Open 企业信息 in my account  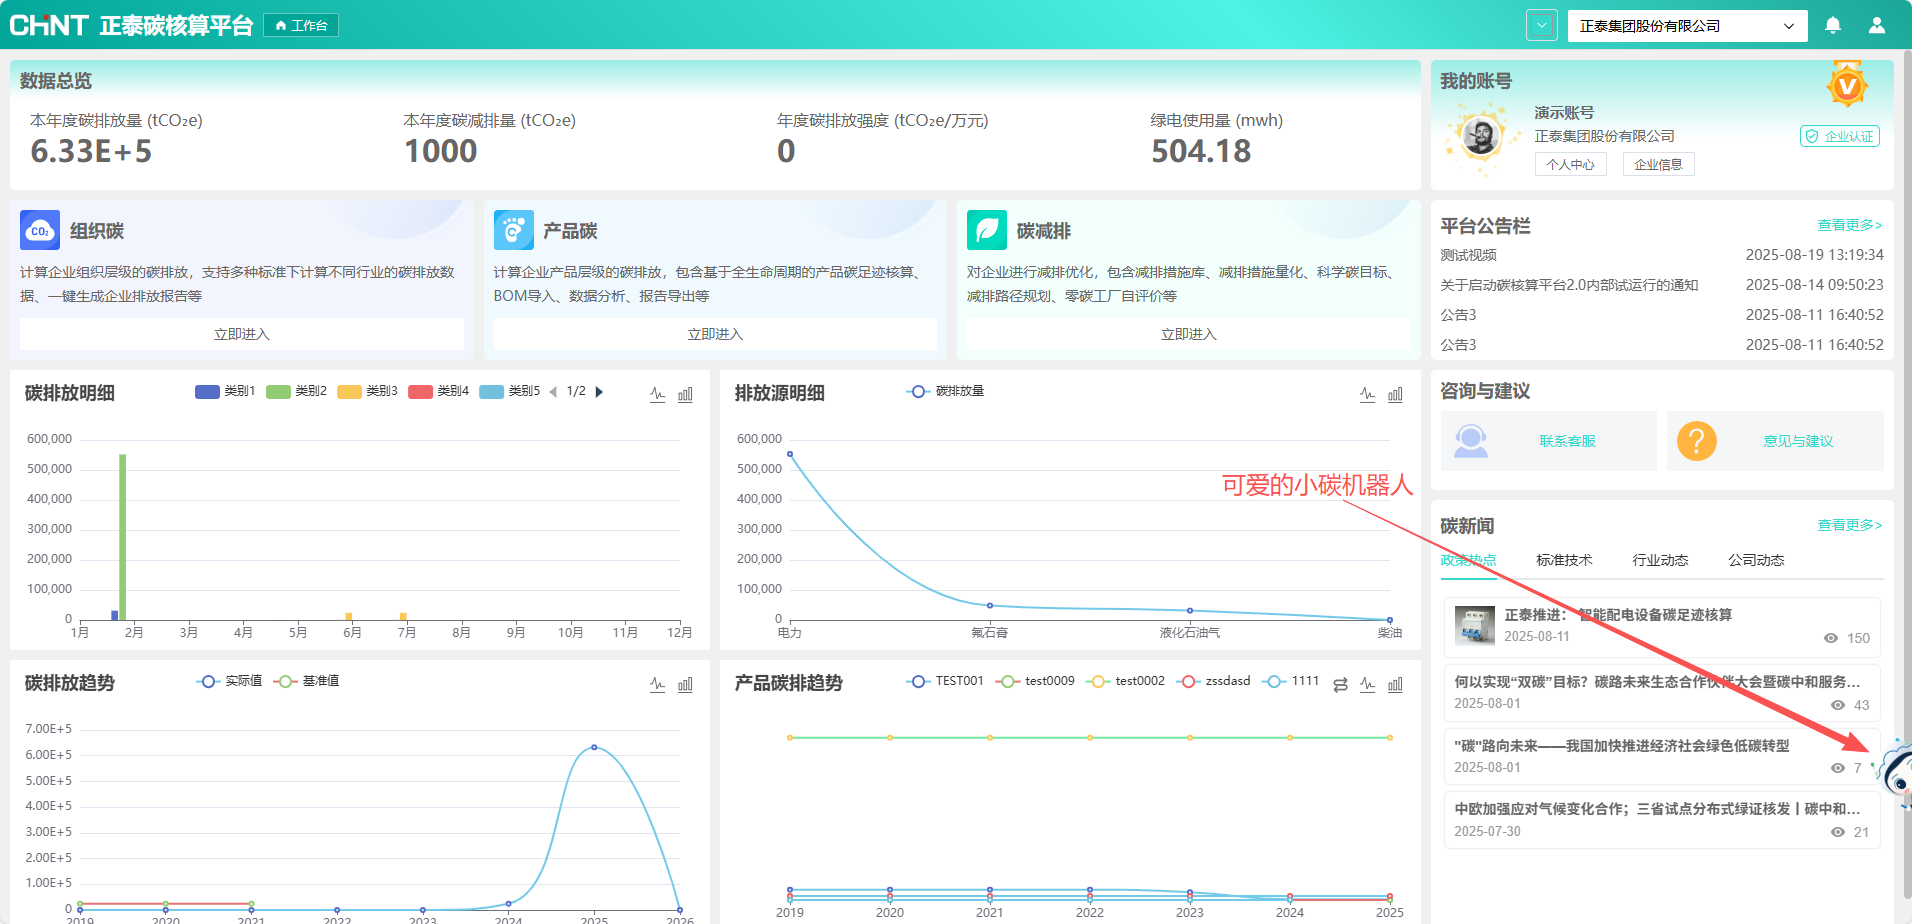point(1658,164)
